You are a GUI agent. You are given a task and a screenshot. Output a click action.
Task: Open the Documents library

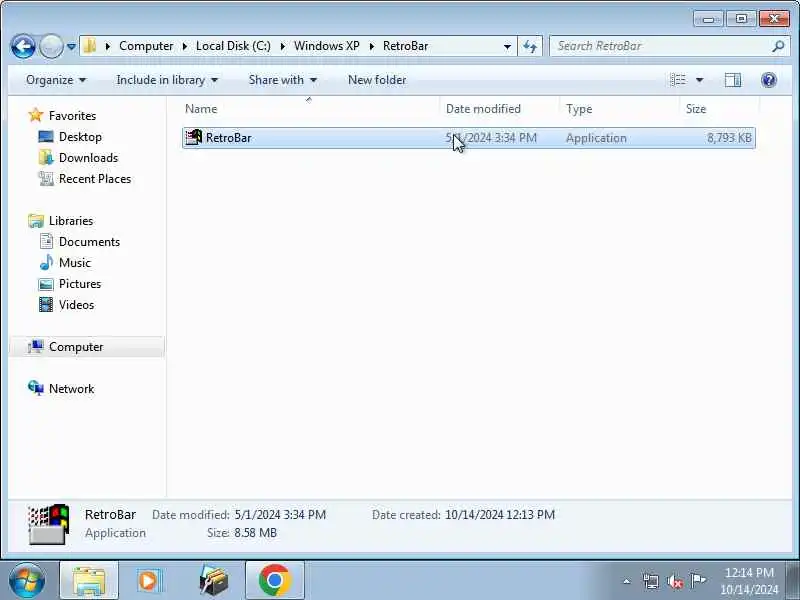tap(89, 241)
